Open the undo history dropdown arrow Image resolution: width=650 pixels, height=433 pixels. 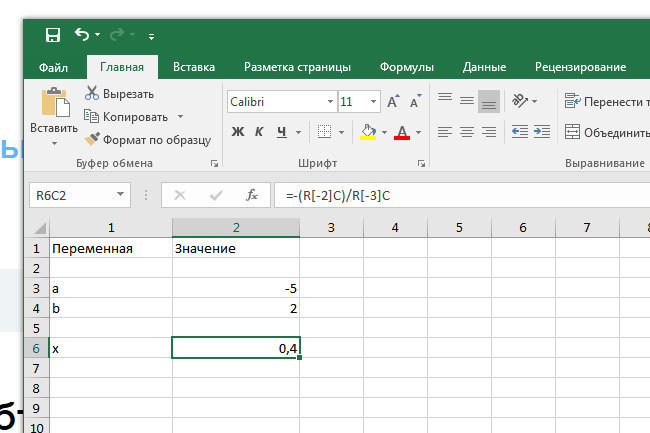[98, 34]
